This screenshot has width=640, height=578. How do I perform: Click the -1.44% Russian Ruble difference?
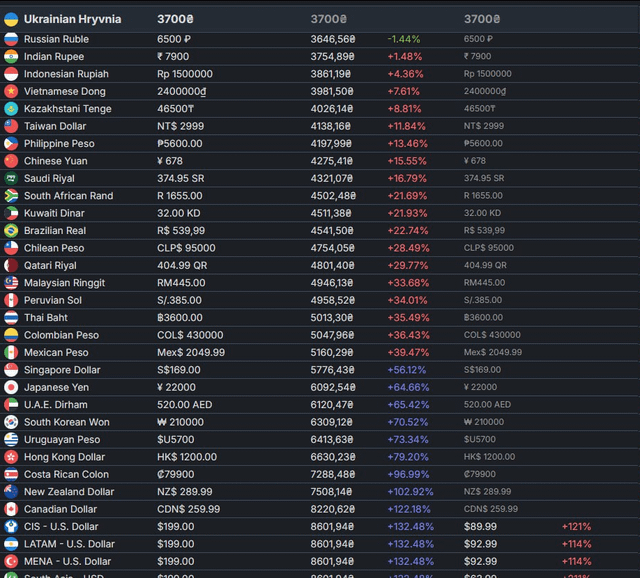[404, 39]
